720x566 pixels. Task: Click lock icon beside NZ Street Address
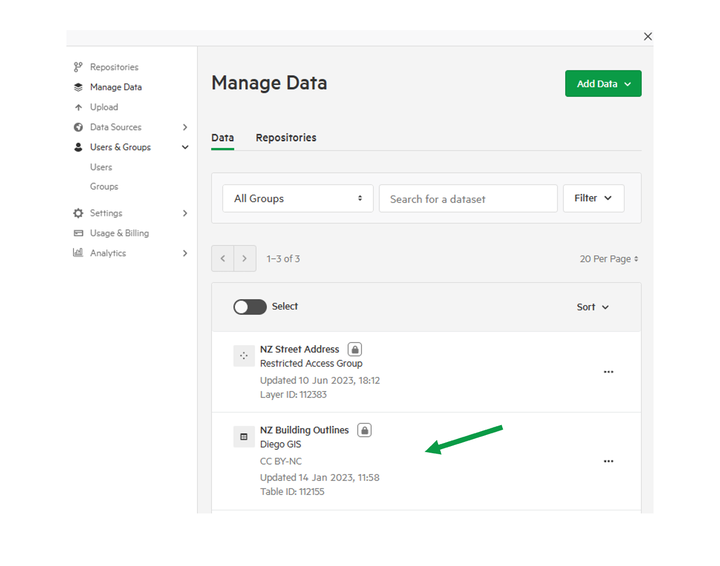(354, 349)
